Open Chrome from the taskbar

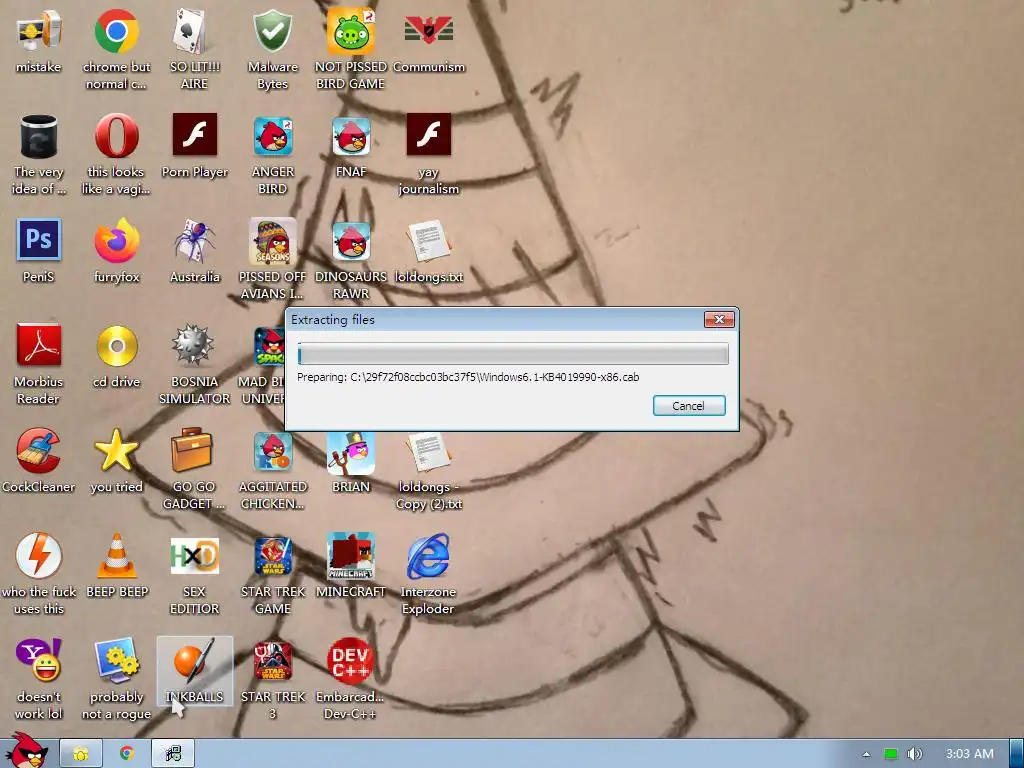(127, 754)
